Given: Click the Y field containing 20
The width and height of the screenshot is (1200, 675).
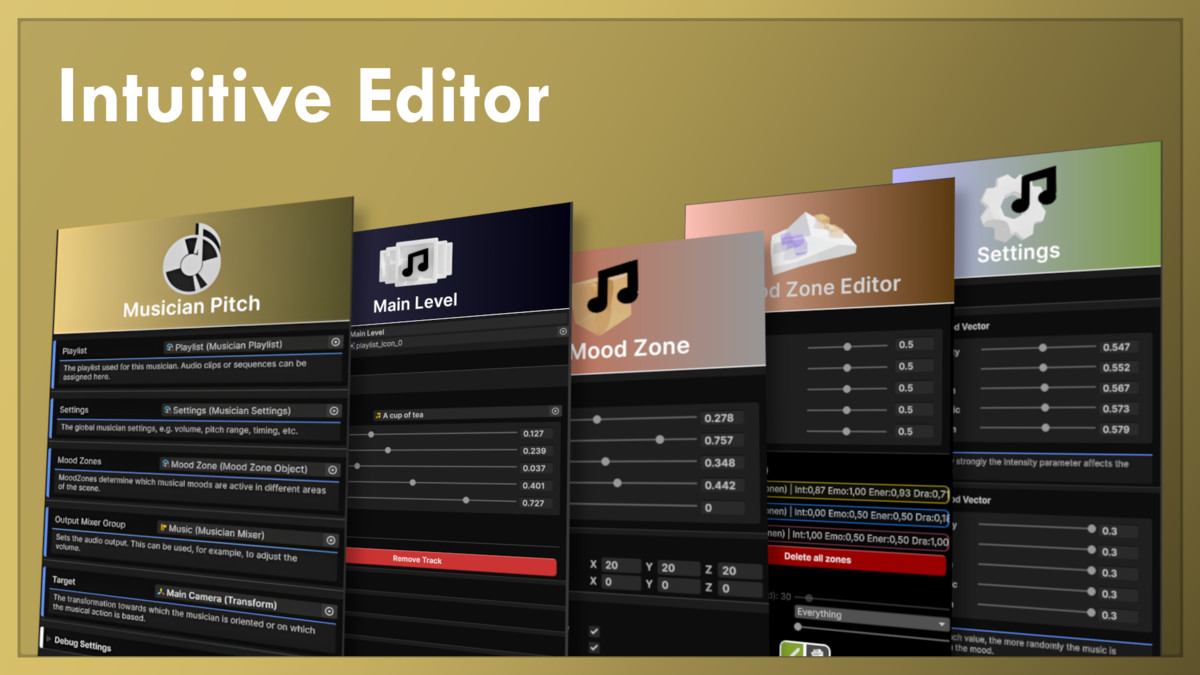Looking at the screenshot, I should (x=680, y=567).
